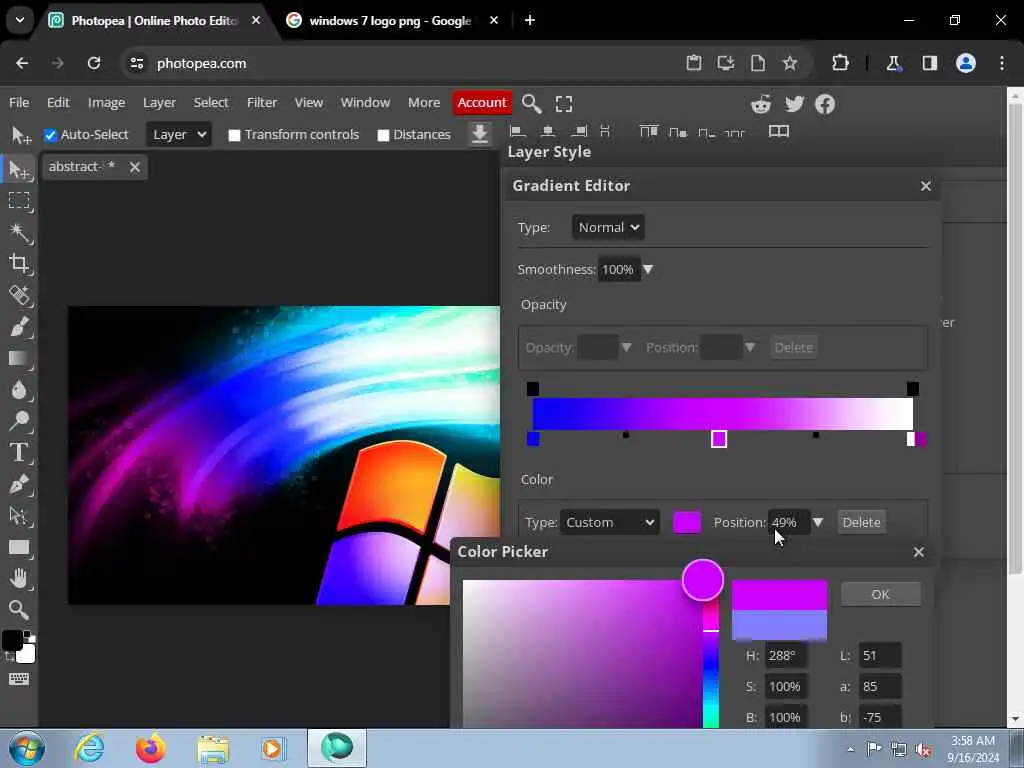Viewport: 1024px width, 768px height.
Task: Click the align horizontal centers icon
Action: click(549, 131)
